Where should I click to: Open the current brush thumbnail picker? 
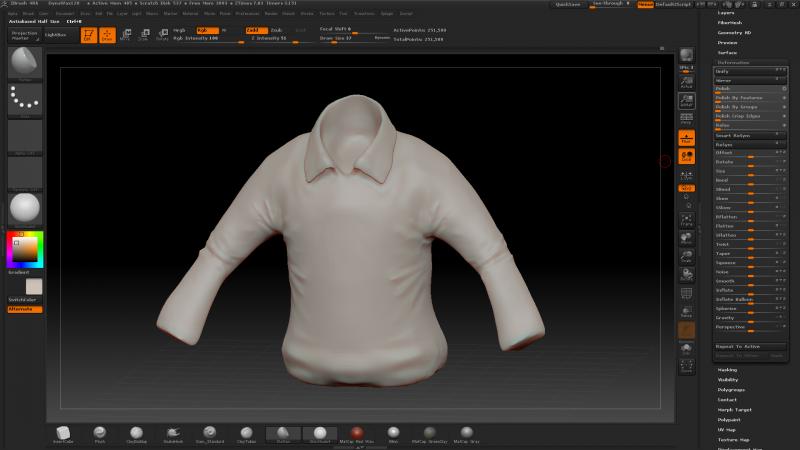coord(24,62)
